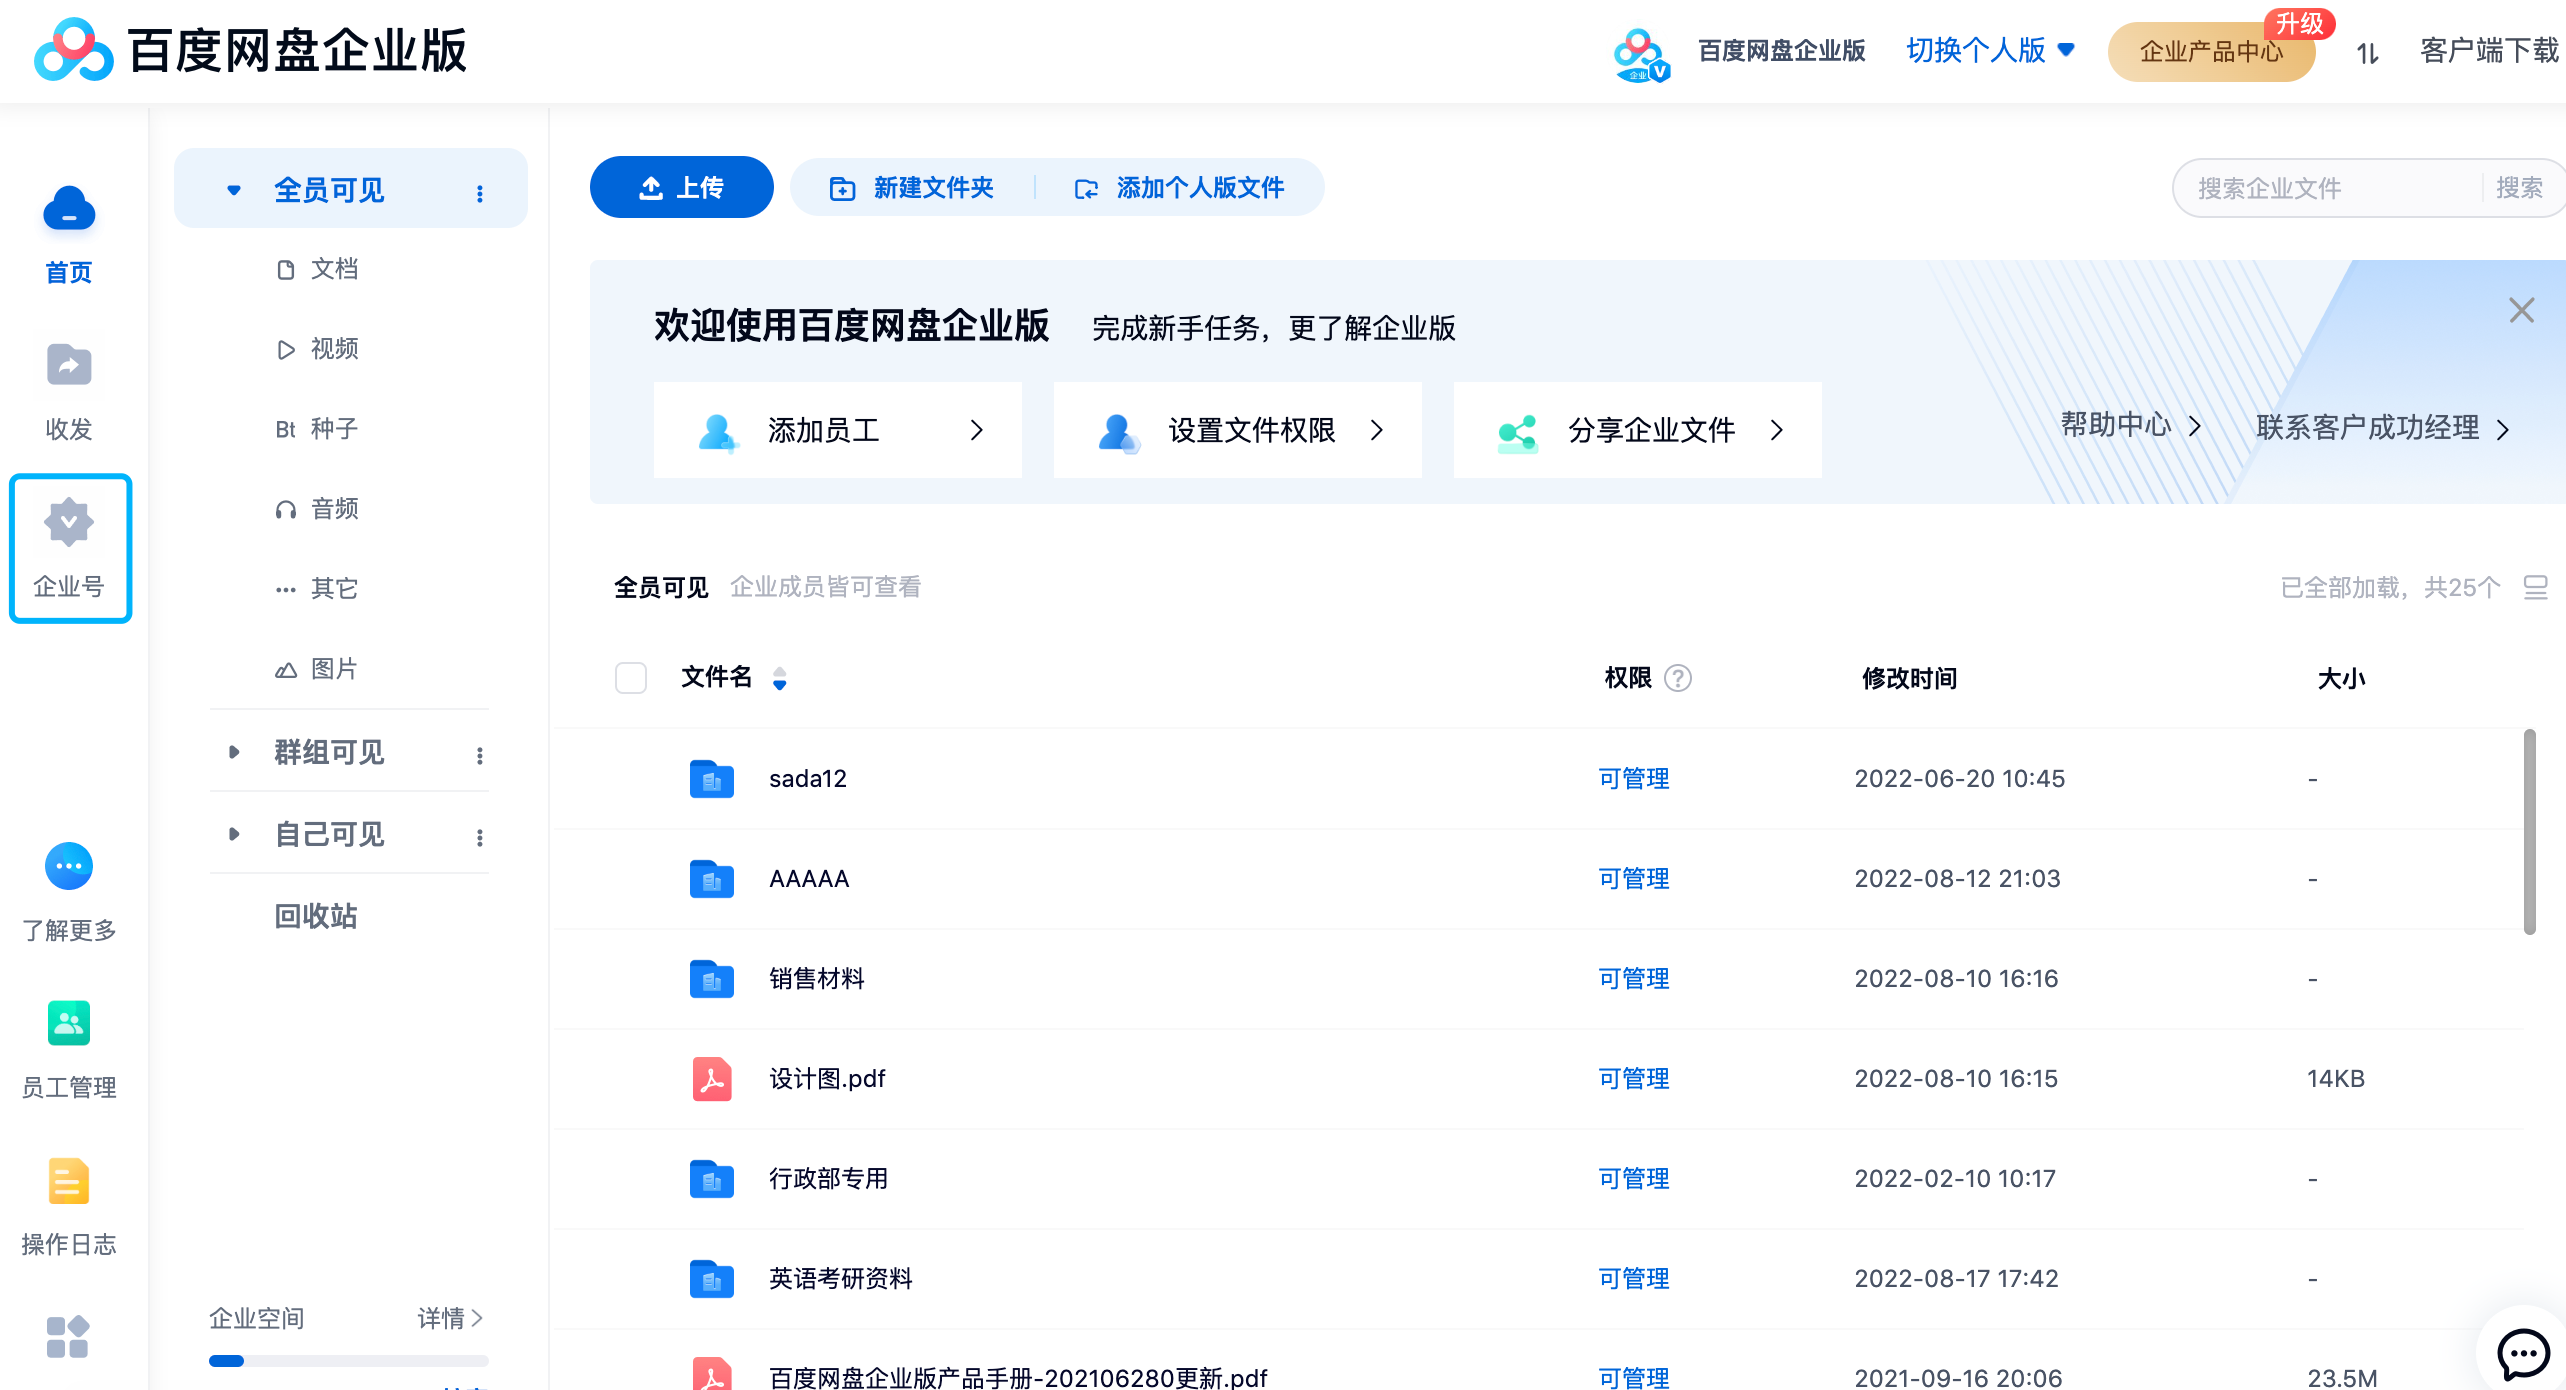Click the file list vertical scrollbar
The image size is (2566, 1390).
[x=2529, y=832]
